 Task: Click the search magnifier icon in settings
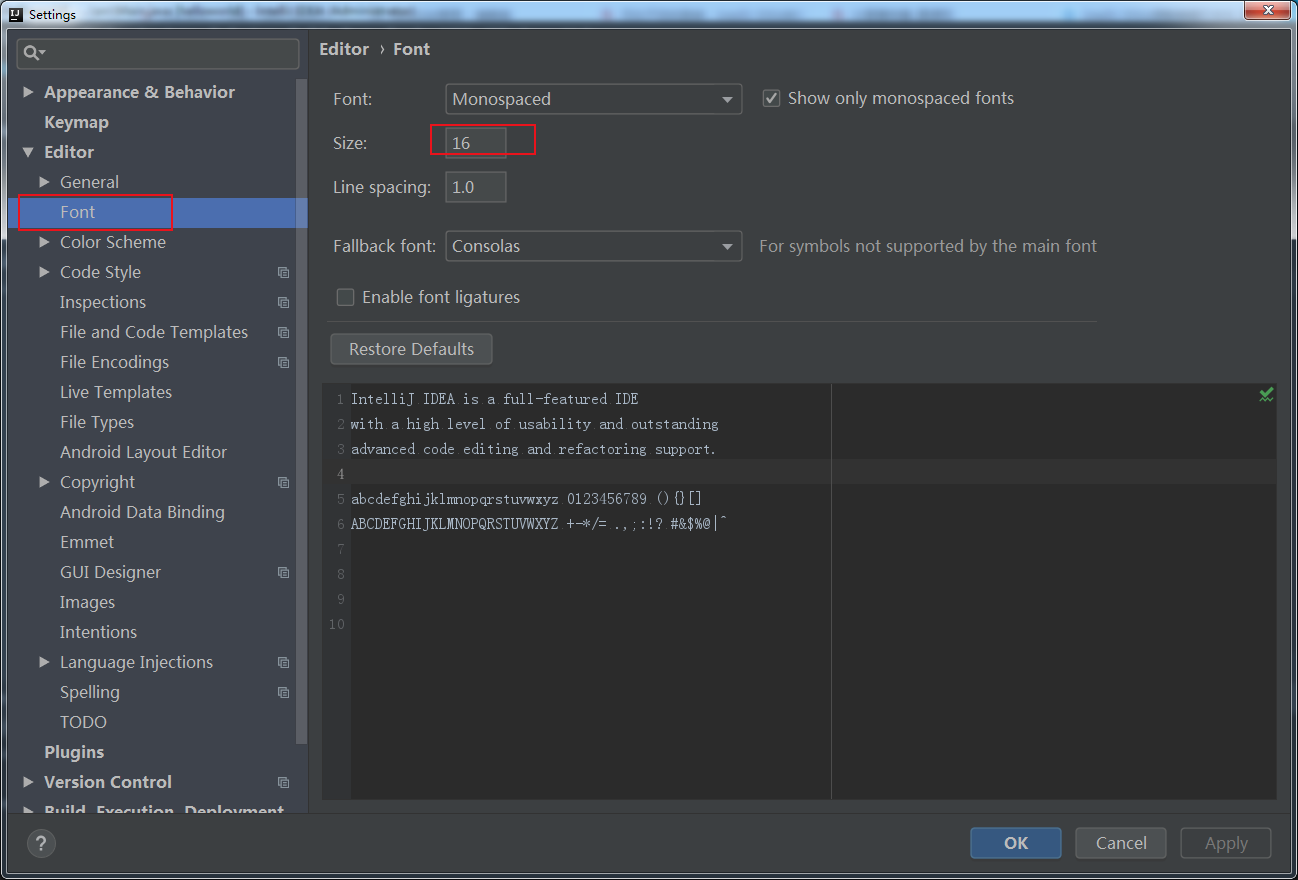pos(34,53)
